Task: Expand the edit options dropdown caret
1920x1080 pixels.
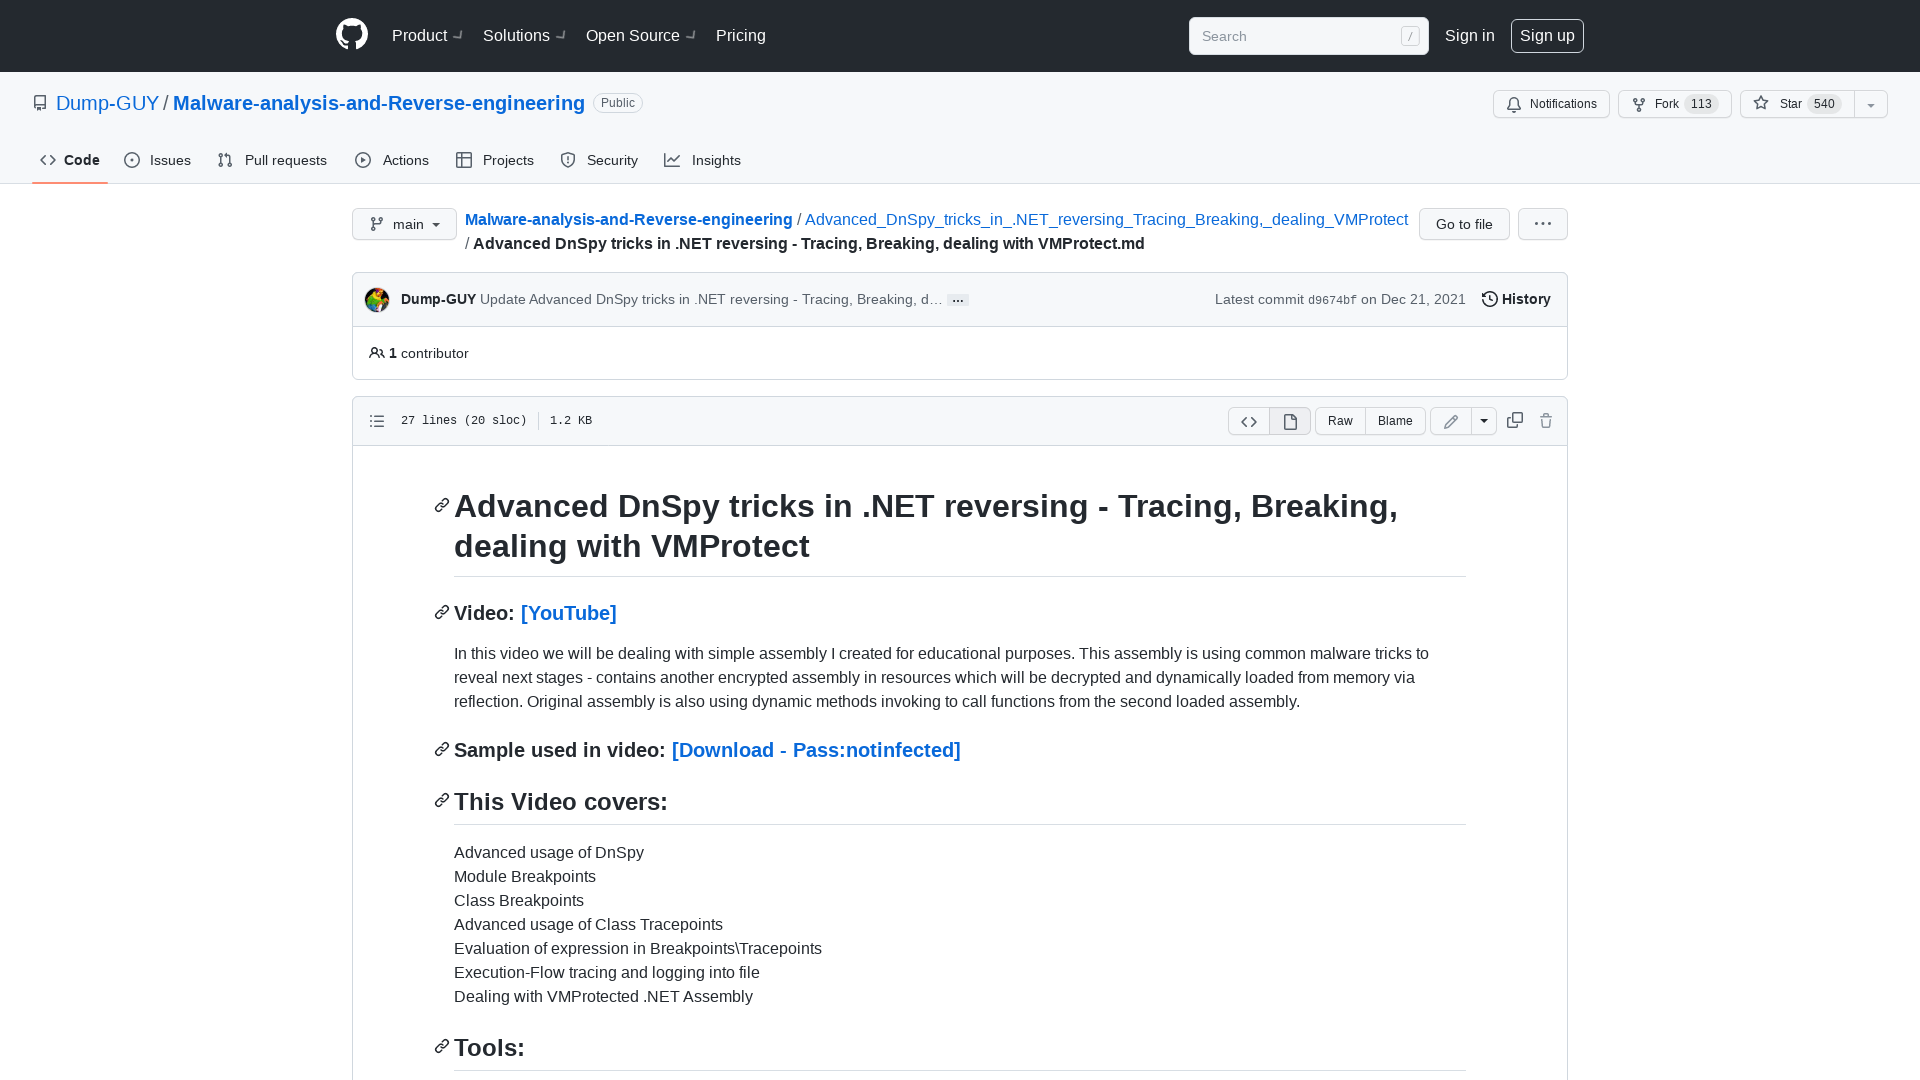Action: 1484,421
